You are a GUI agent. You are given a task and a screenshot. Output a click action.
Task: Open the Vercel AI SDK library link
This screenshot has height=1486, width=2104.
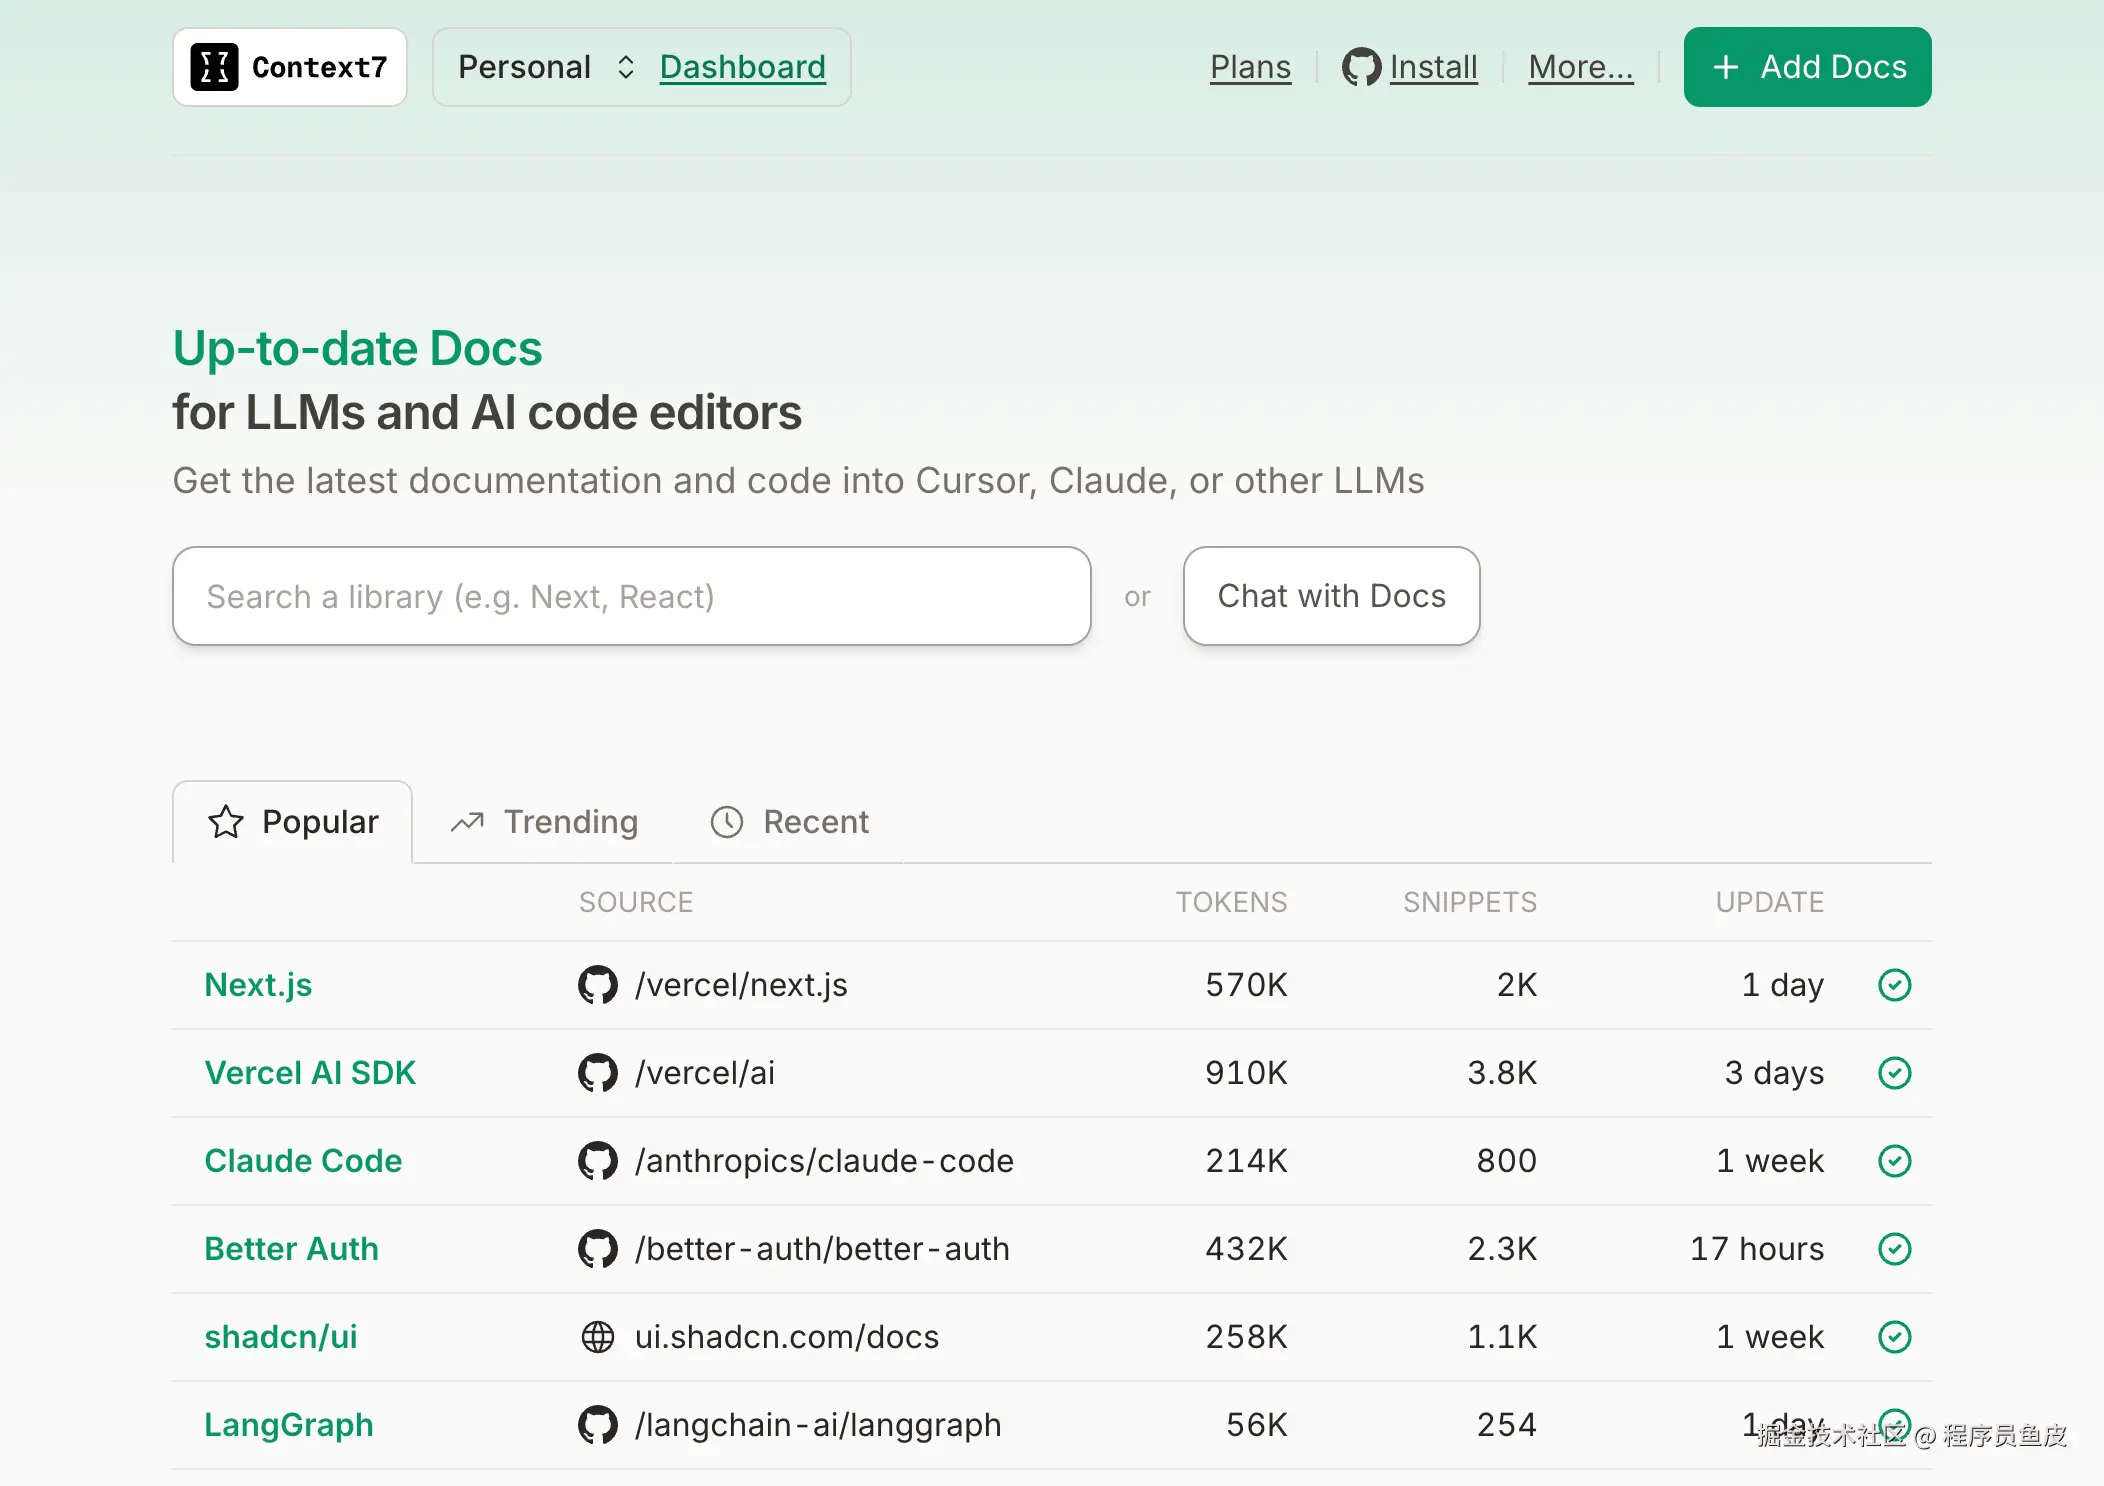pos(310,1073)
